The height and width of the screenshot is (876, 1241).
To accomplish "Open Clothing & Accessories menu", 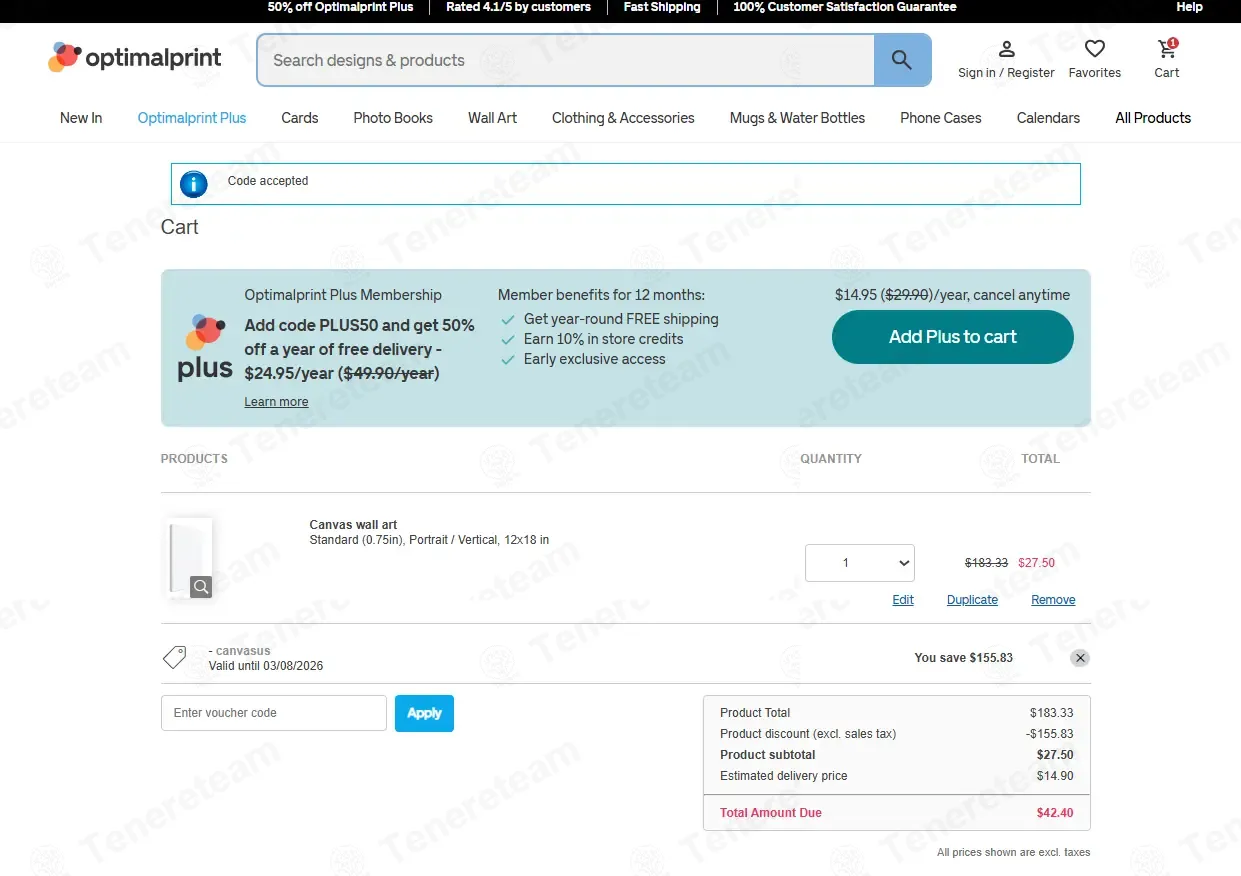I will tap(623, 118).
